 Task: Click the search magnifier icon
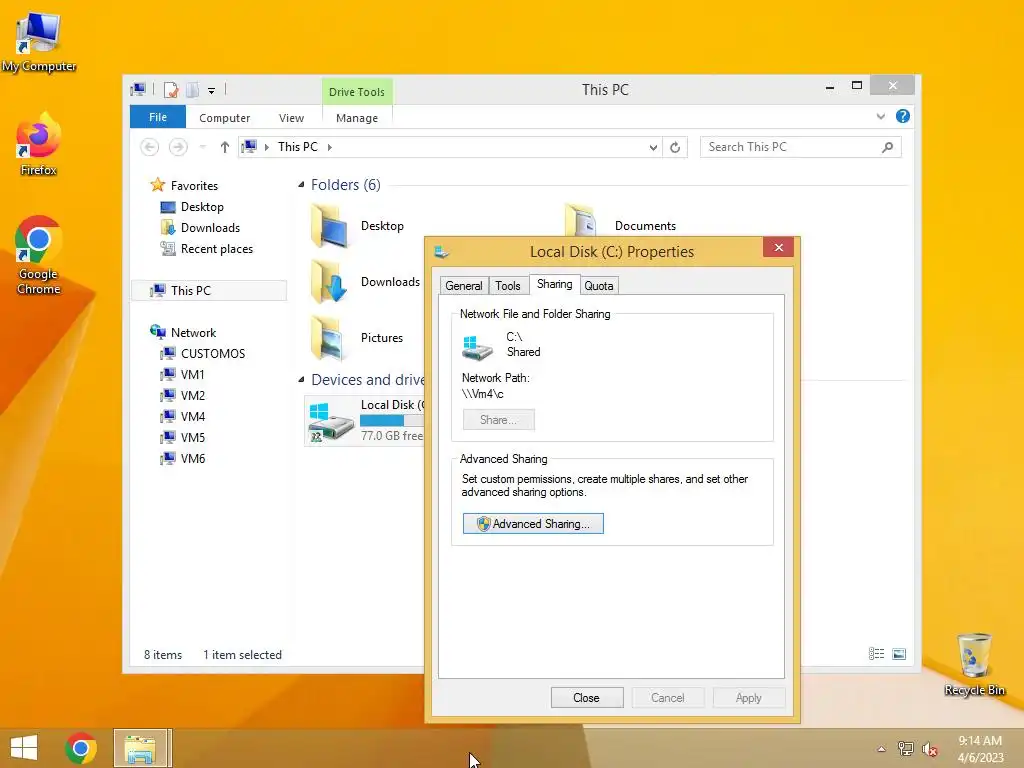[888, 147]
